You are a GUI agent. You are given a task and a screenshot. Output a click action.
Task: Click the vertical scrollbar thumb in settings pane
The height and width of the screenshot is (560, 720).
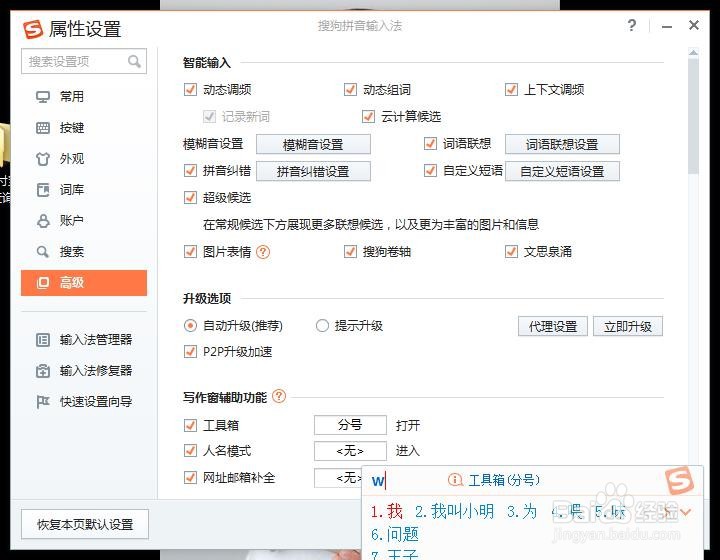pyautogui.click(x=693, y=116)
